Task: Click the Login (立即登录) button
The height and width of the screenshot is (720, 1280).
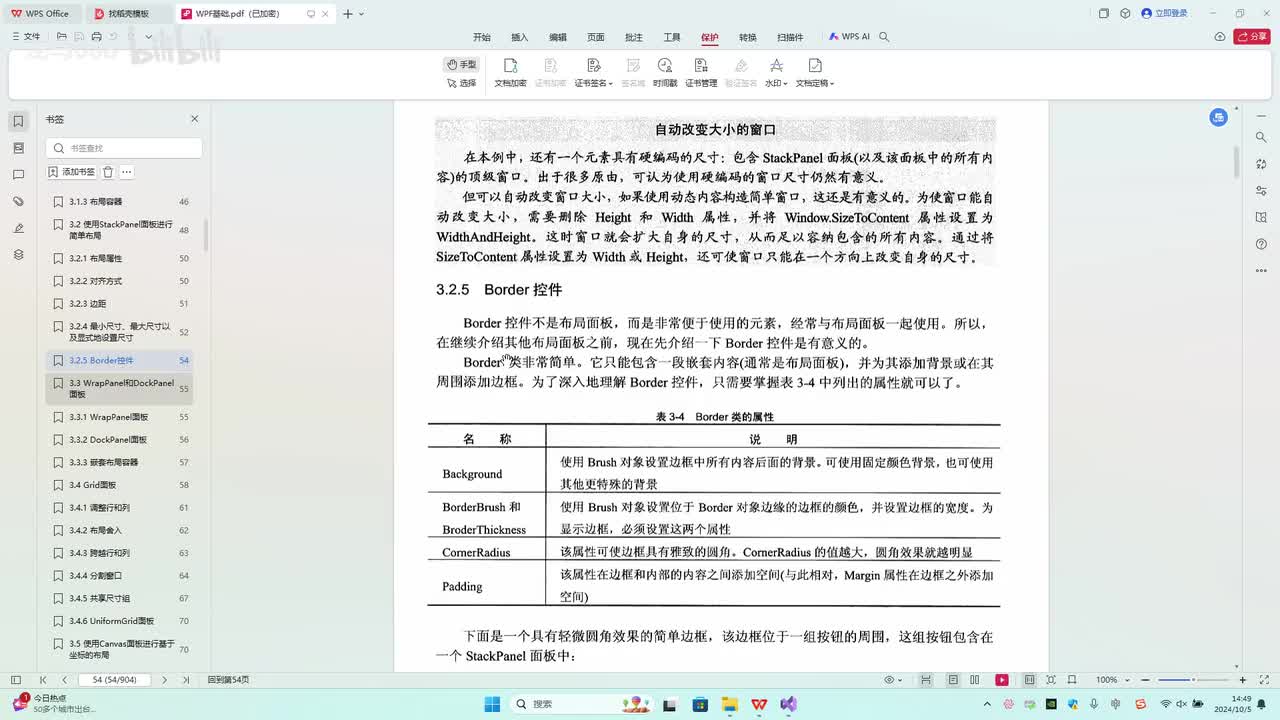Action: (x=1164, y=13)
